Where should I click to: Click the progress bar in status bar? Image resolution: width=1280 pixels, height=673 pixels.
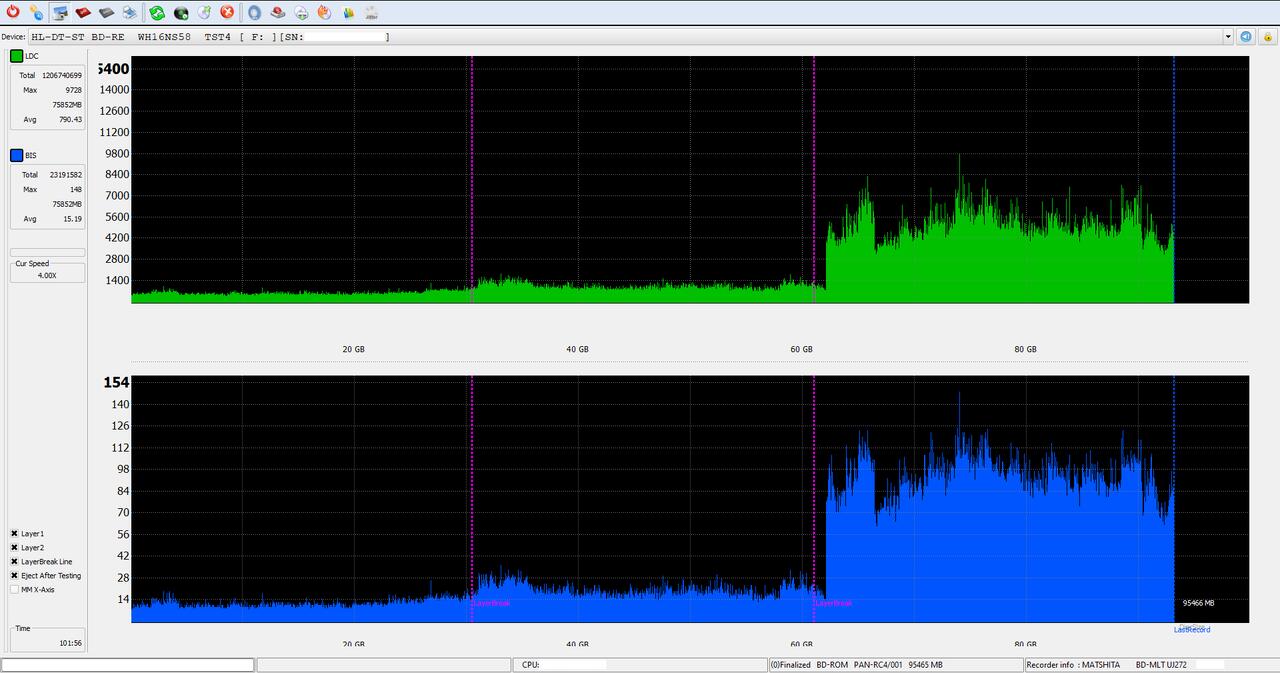(128, 665)
